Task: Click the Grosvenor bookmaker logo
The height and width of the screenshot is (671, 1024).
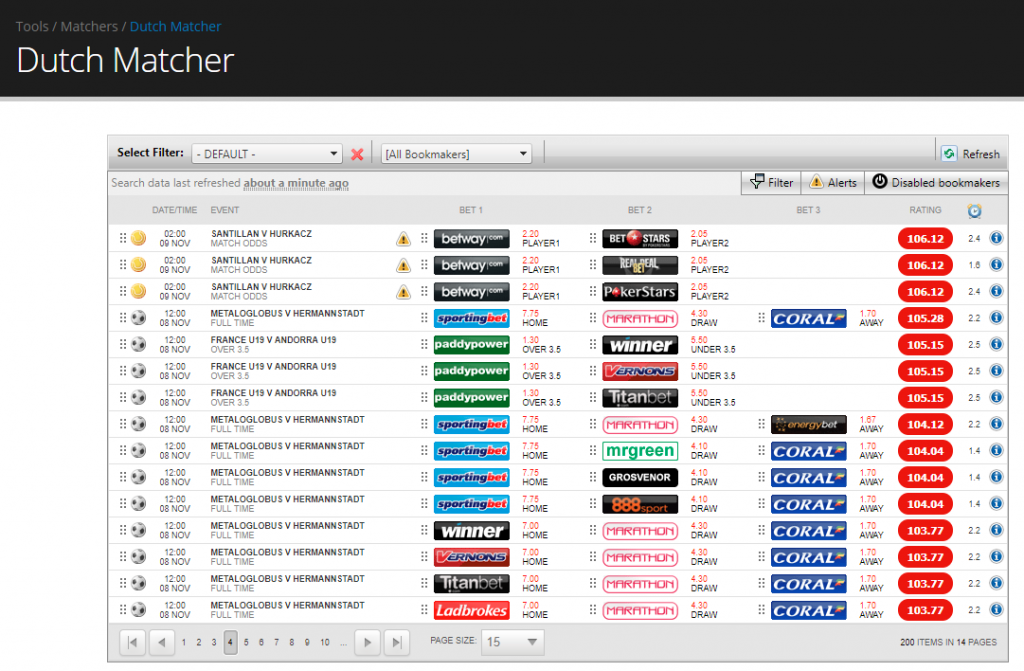Action: click(640, 478)
